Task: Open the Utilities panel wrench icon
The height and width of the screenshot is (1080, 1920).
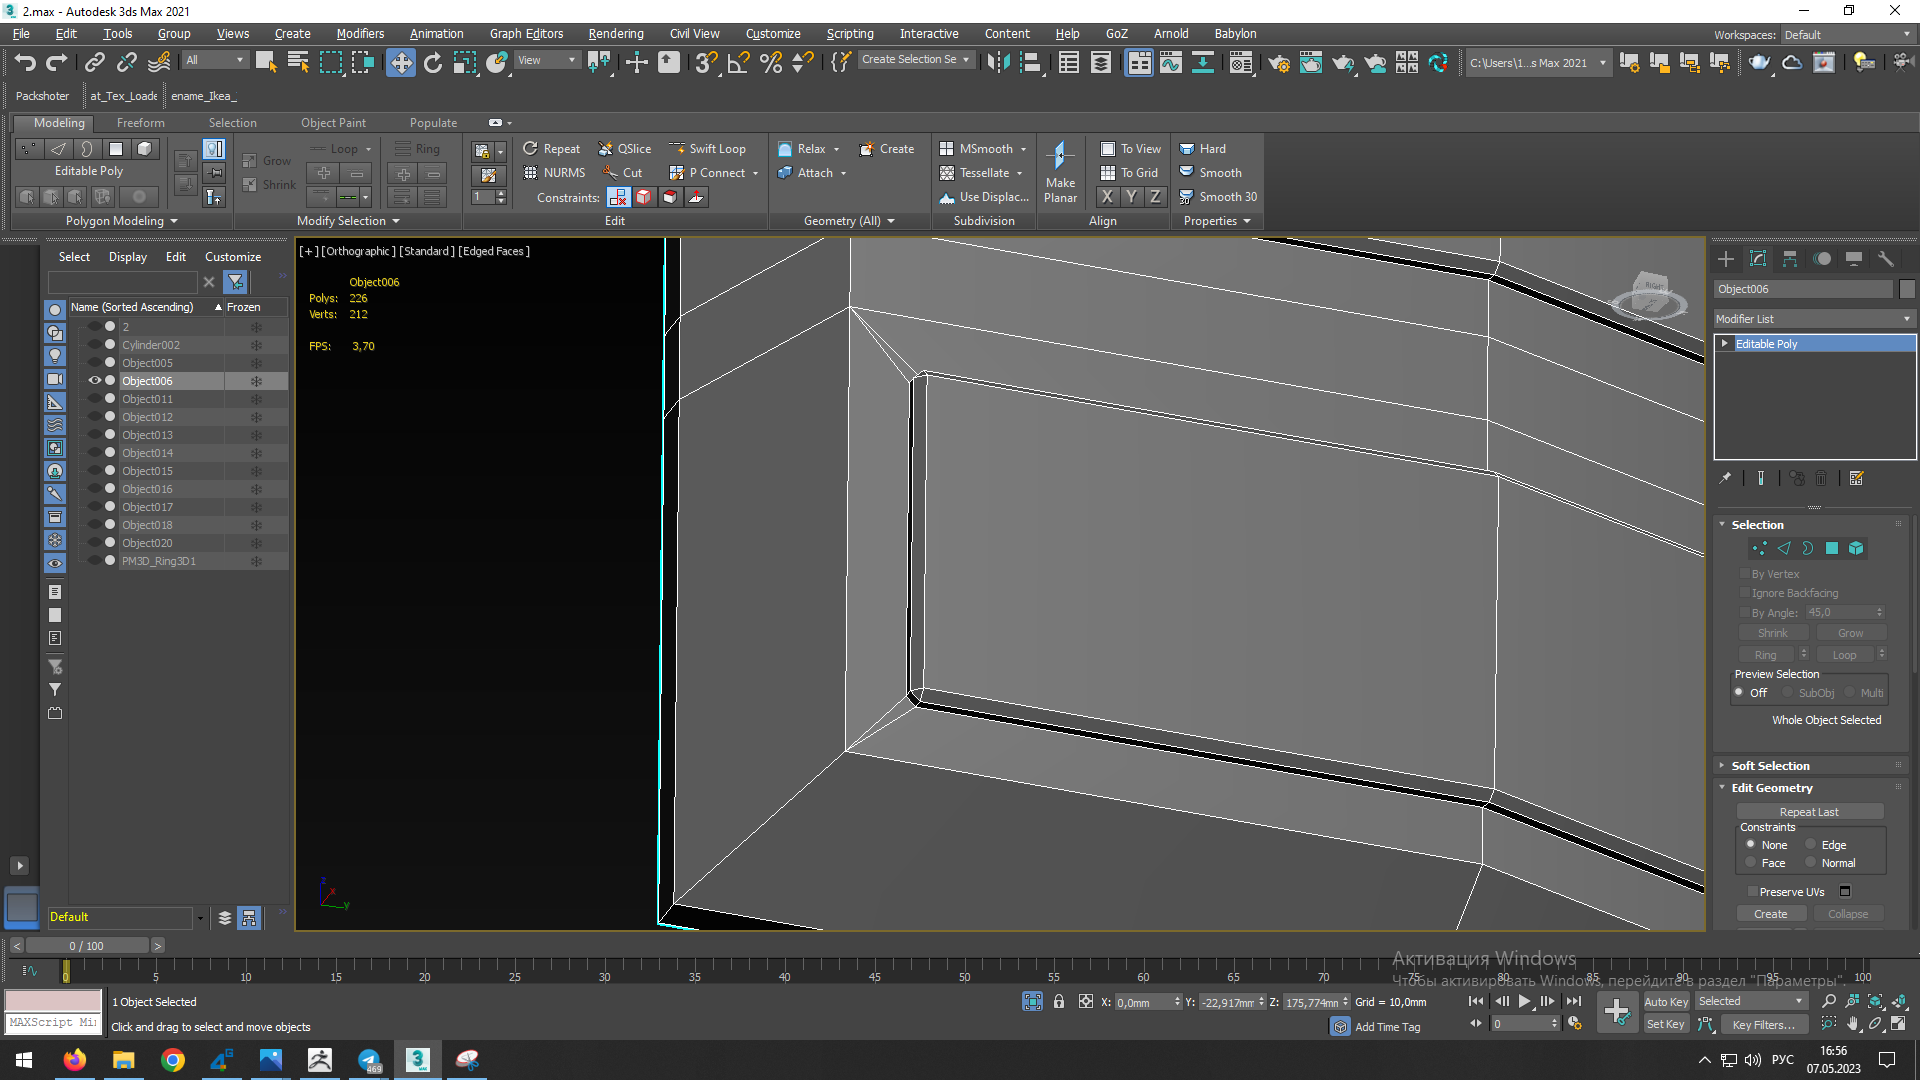Action: (x=1885, y=259)
